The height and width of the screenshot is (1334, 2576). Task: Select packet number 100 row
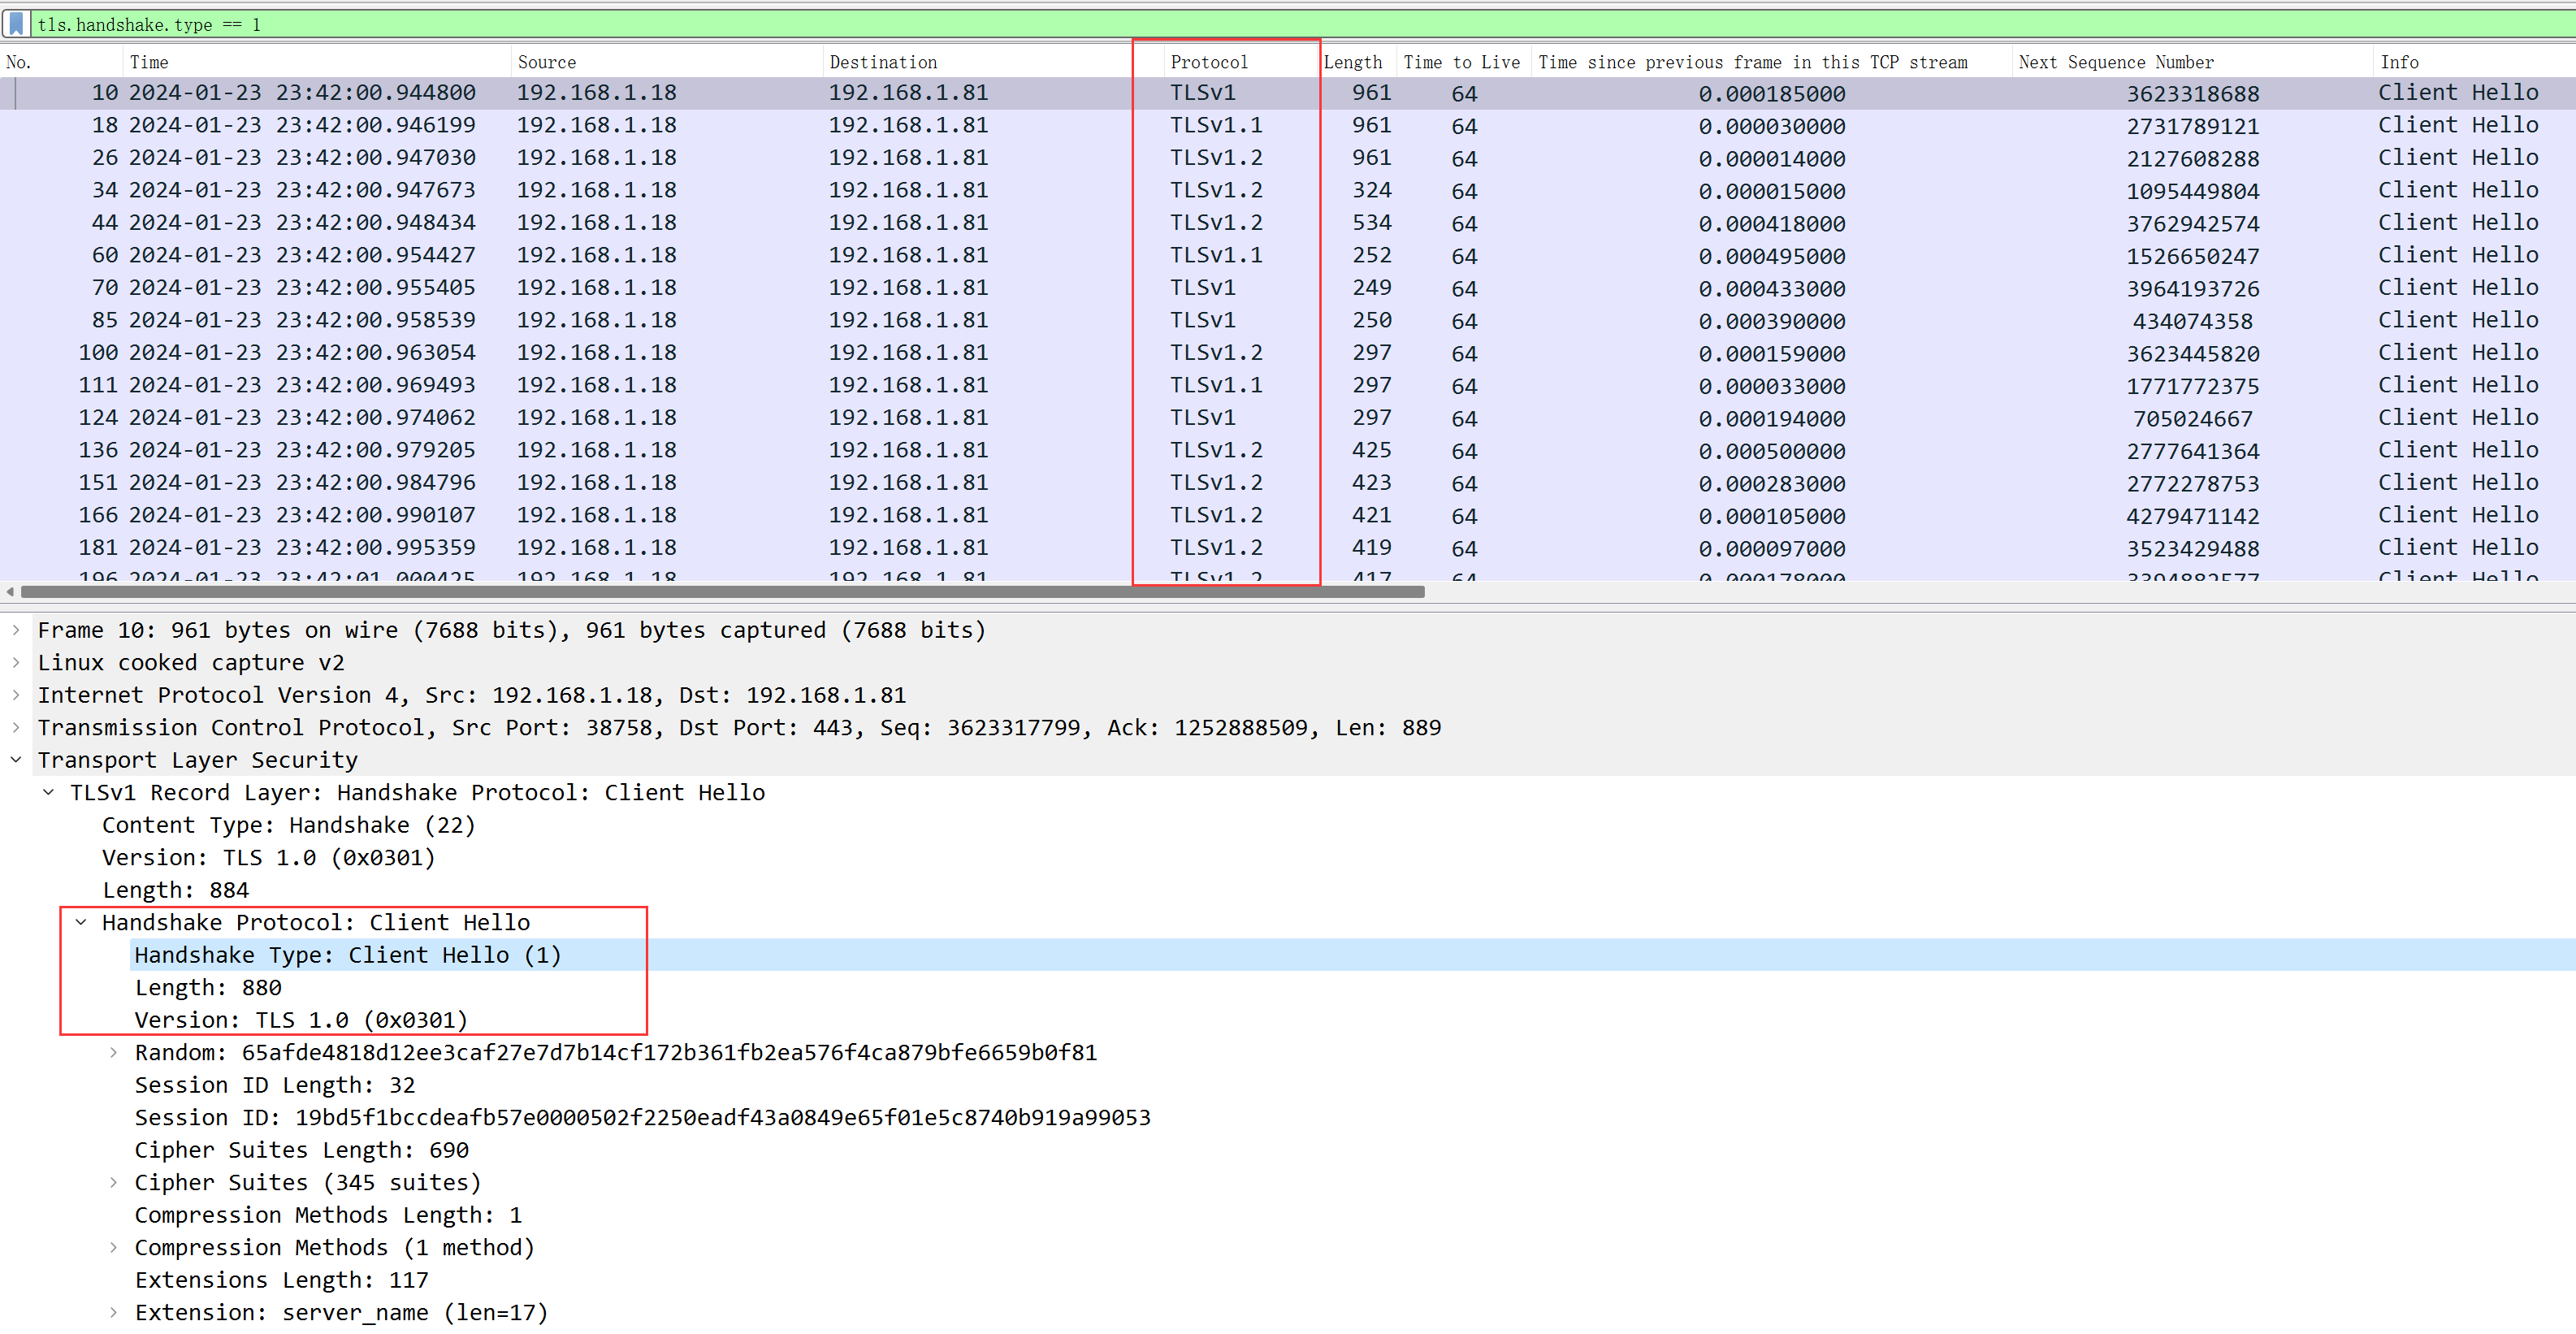[1288, 353]
